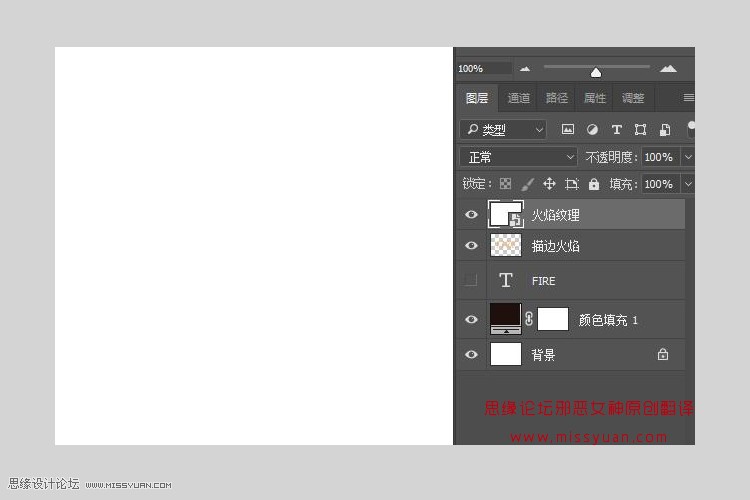Select the 描边火焰 layer name
The width and height of the screenshot is (750, 500).
click(x=555, y=246)
